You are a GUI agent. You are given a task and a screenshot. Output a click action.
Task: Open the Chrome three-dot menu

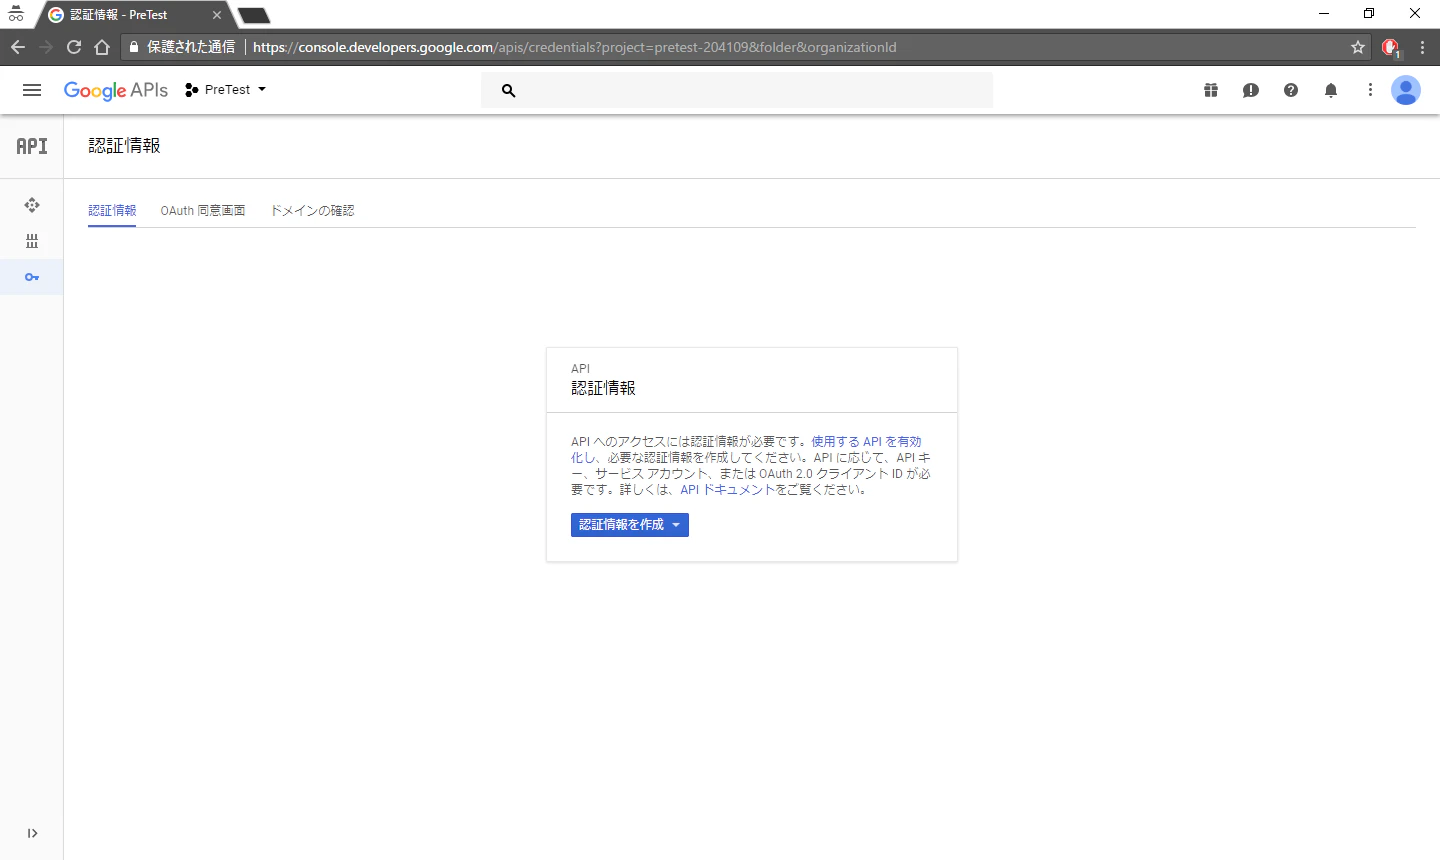click(x=1422, y=47)
